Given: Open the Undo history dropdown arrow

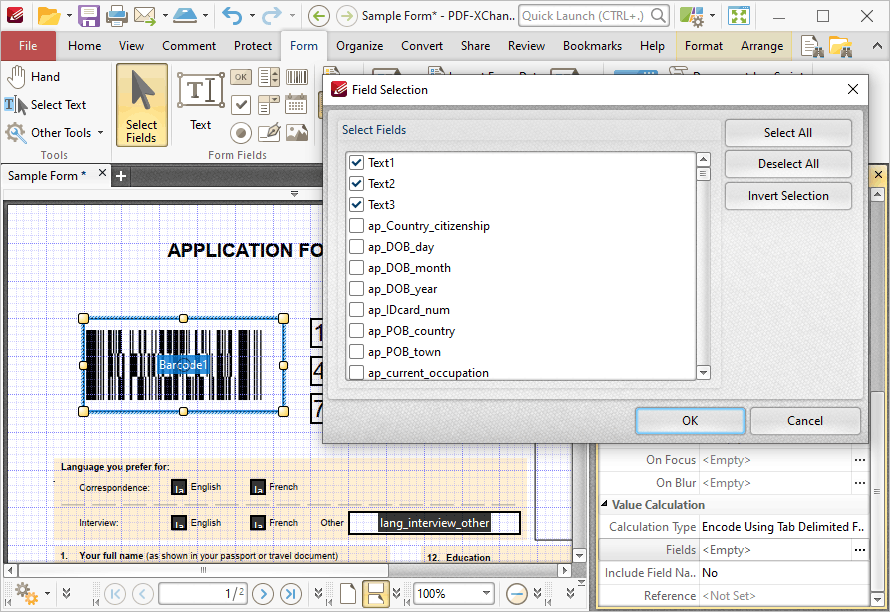Looking at the screenshot, I should 251,16.
